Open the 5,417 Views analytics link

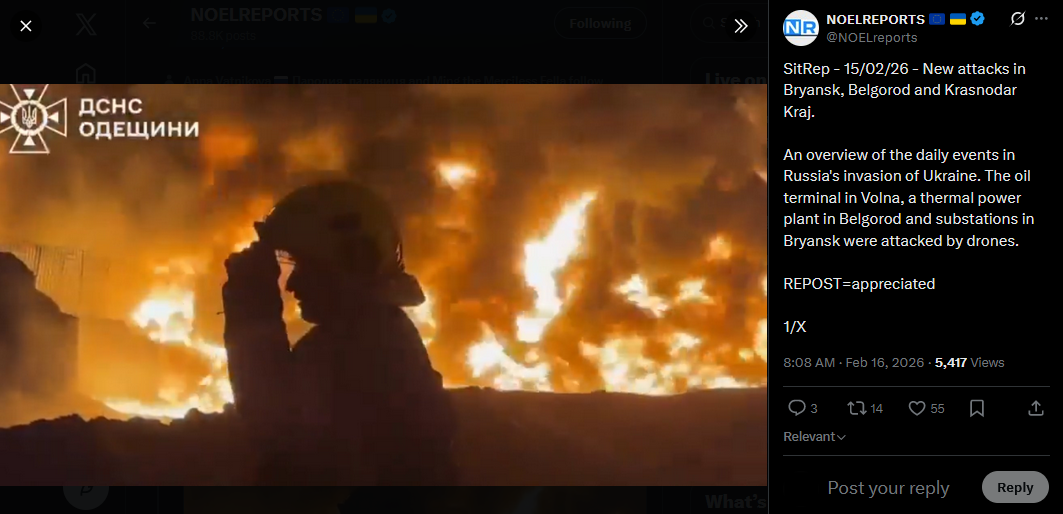969,363
